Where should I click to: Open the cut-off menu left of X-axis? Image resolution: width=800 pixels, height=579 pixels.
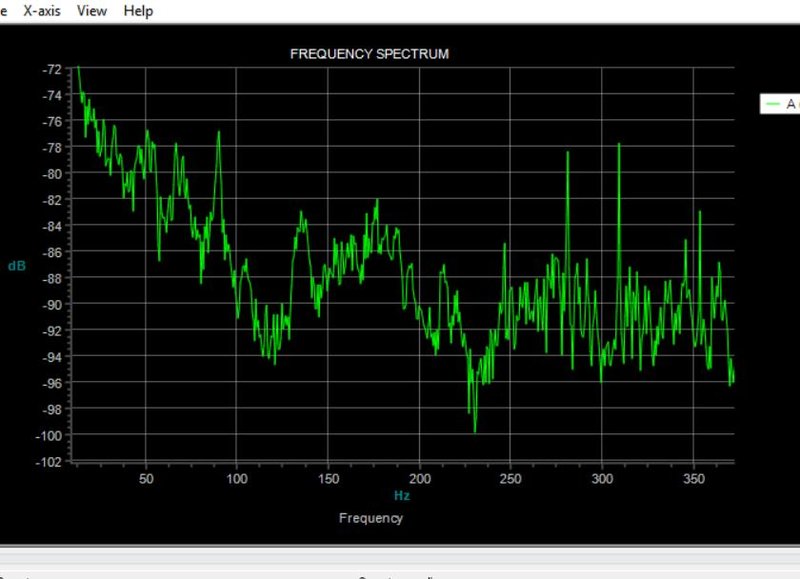point(4,11)
